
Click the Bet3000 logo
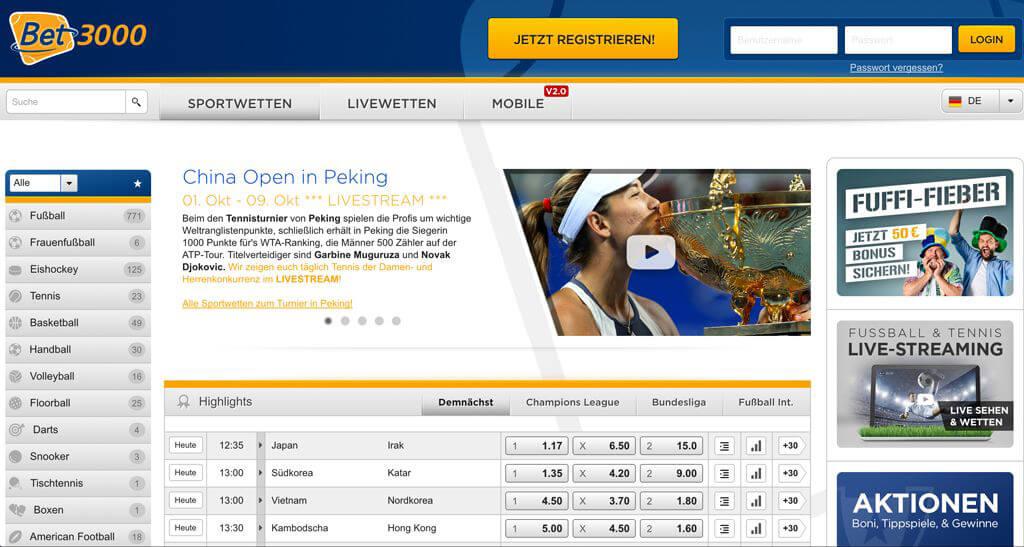(x=78, y=37)
